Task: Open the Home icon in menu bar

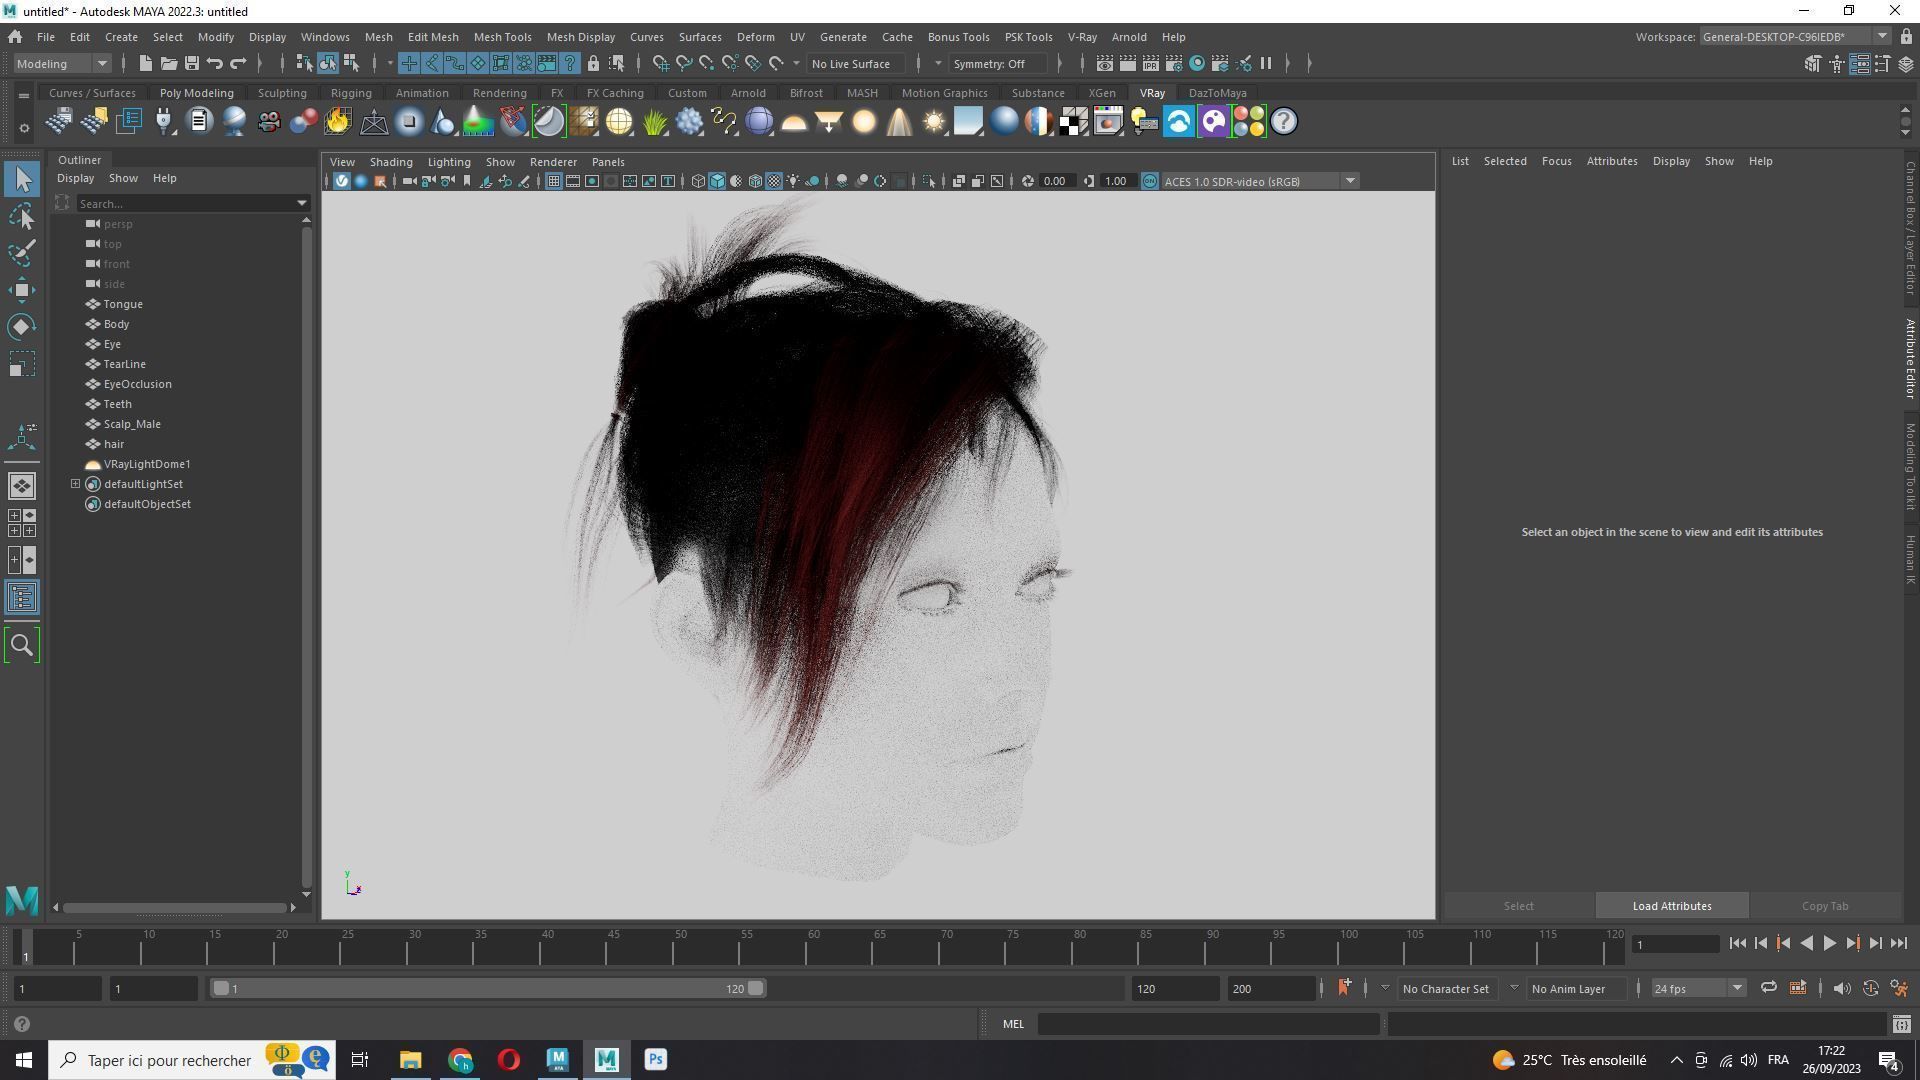Action: (x=15, y=37)
